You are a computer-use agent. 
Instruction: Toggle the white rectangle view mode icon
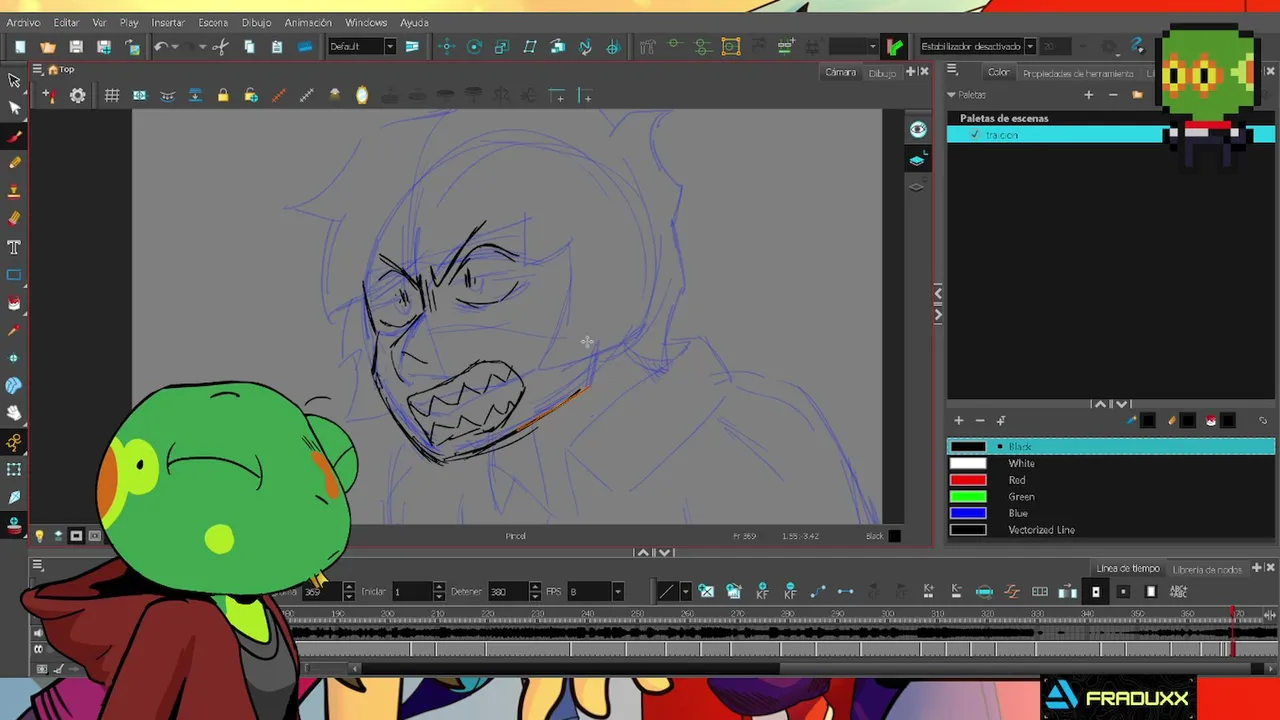1151,592
